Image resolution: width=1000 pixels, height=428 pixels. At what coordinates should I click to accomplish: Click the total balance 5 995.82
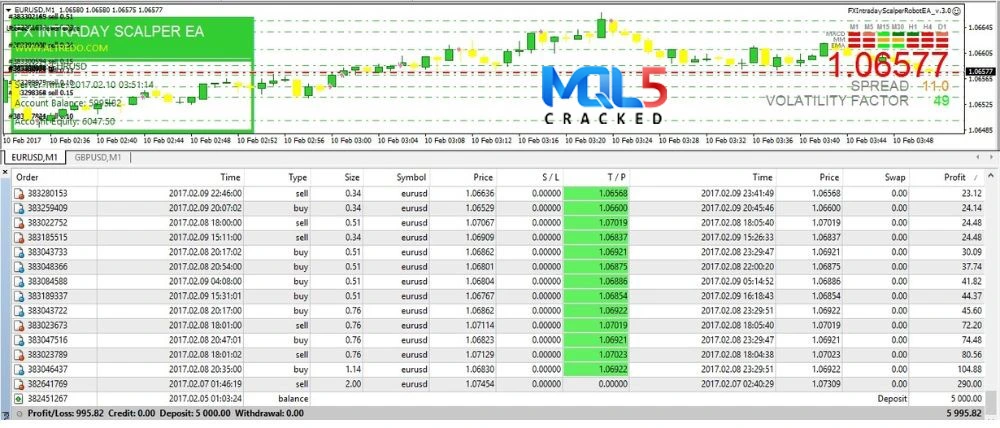[x=965, y=413]
